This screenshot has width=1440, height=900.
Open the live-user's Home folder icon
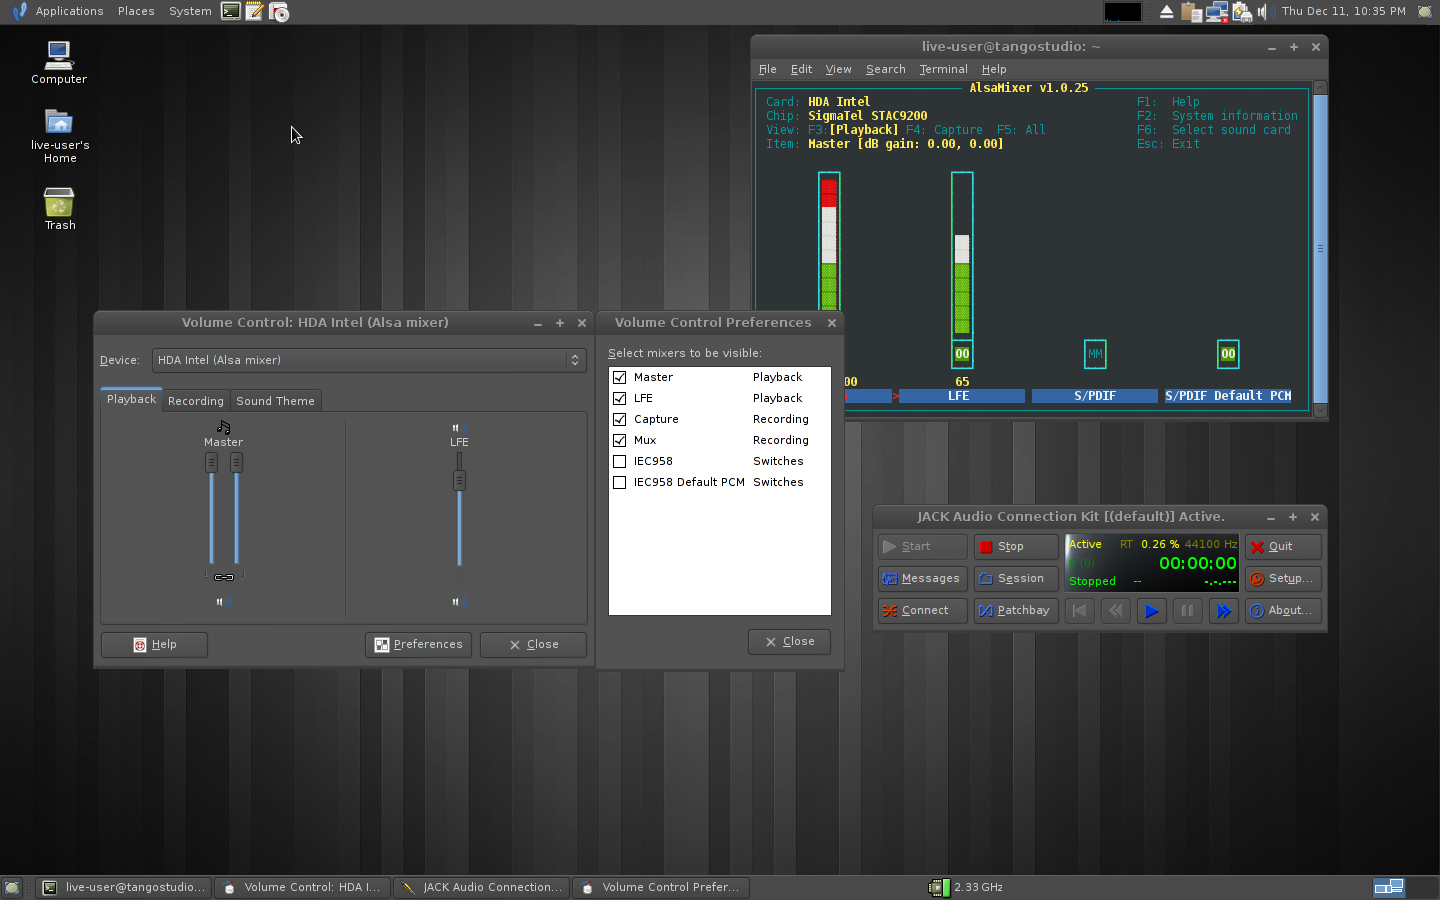point(59,136)
